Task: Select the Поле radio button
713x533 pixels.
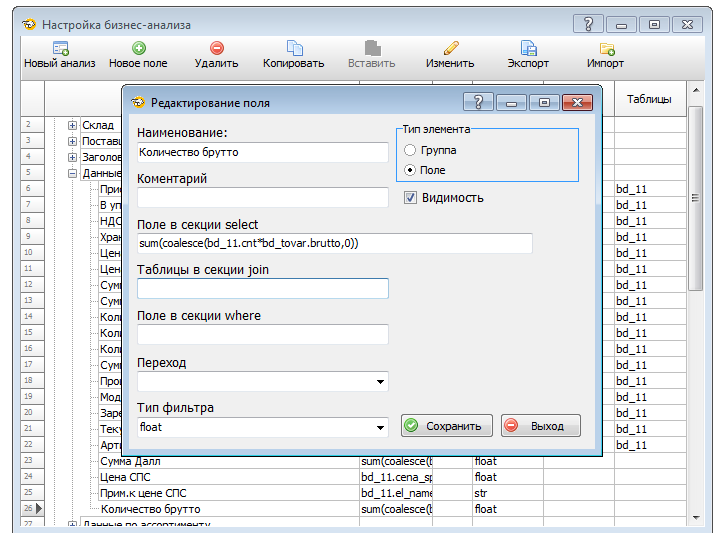Action: point(410,170)
